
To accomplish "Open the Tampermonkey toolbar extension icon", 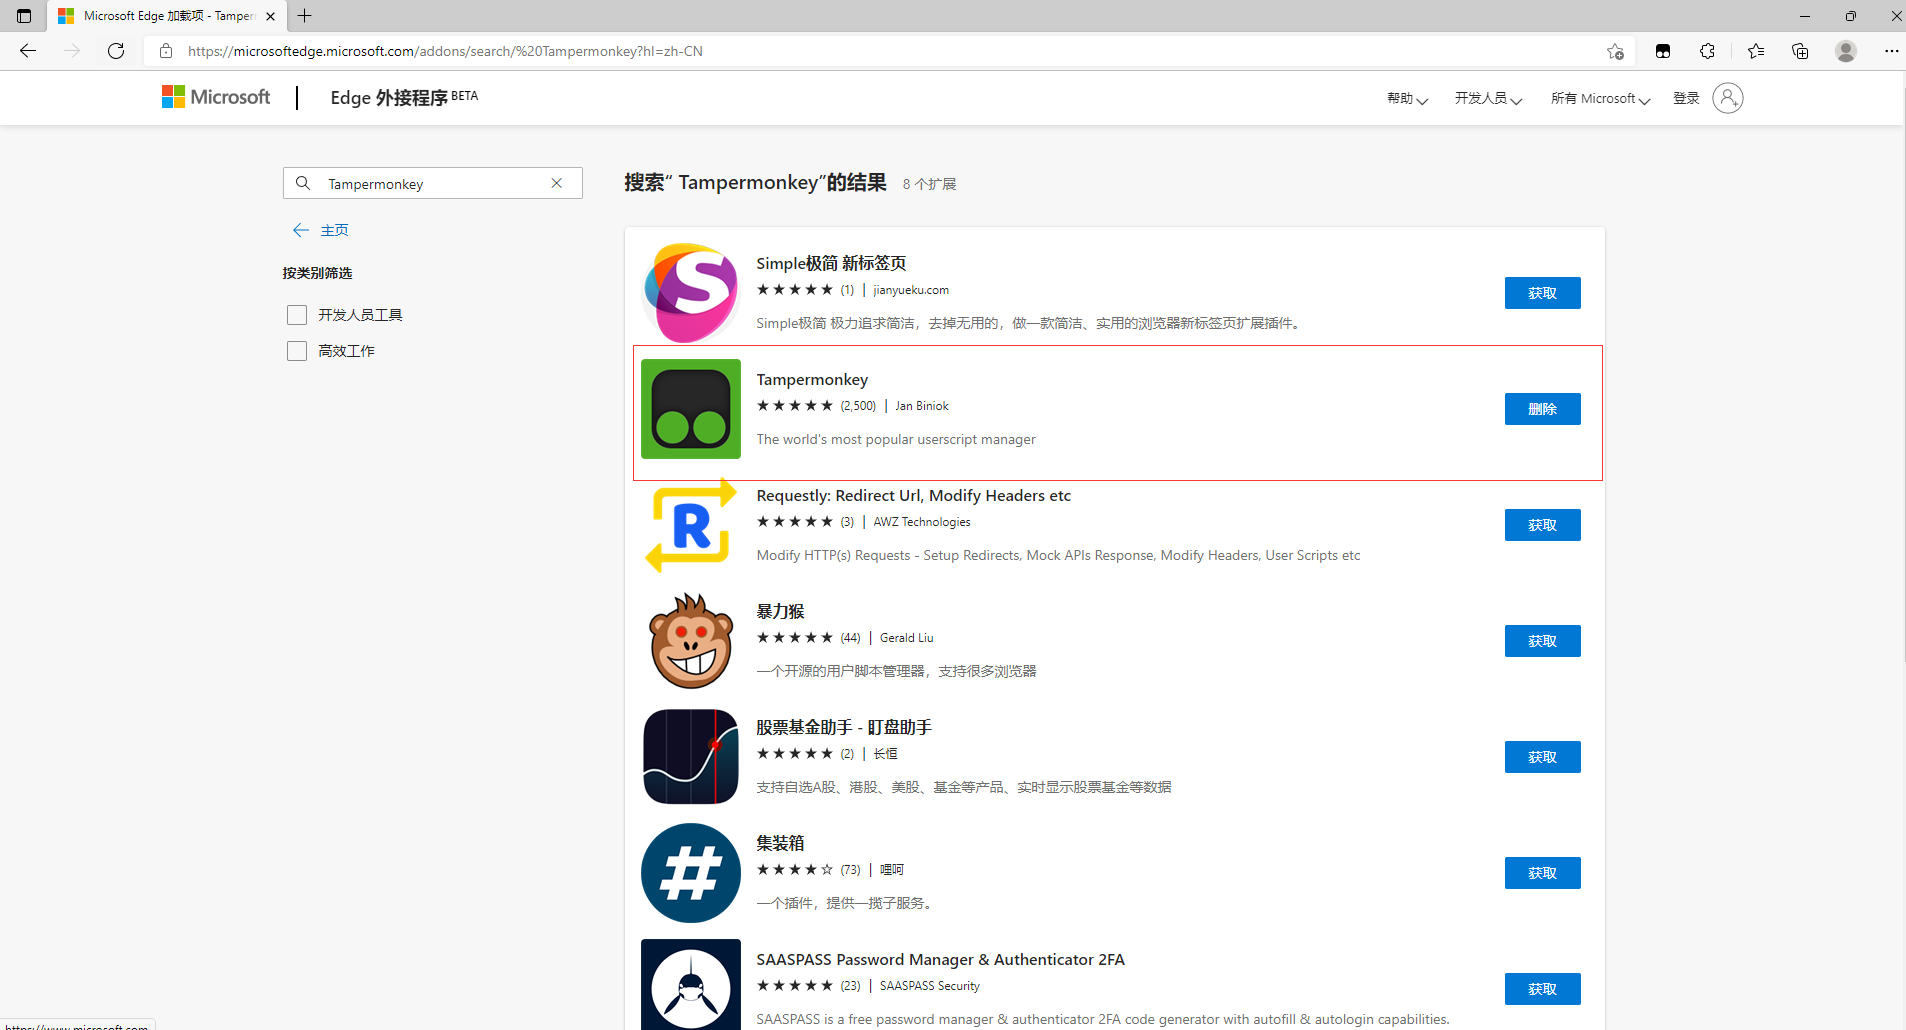I will (x=1663, y=51).
